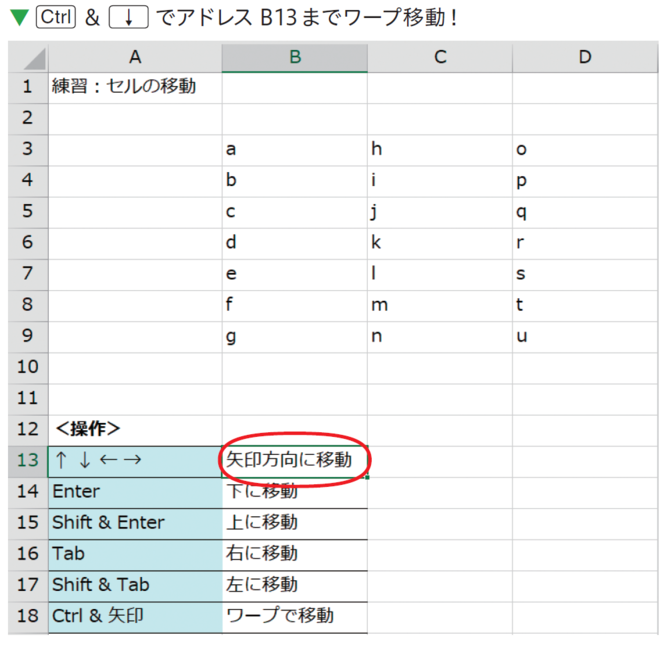Screen dimensions: 670x647
Task: Click the Tab cell in row 16
Action: coord(135,555)
